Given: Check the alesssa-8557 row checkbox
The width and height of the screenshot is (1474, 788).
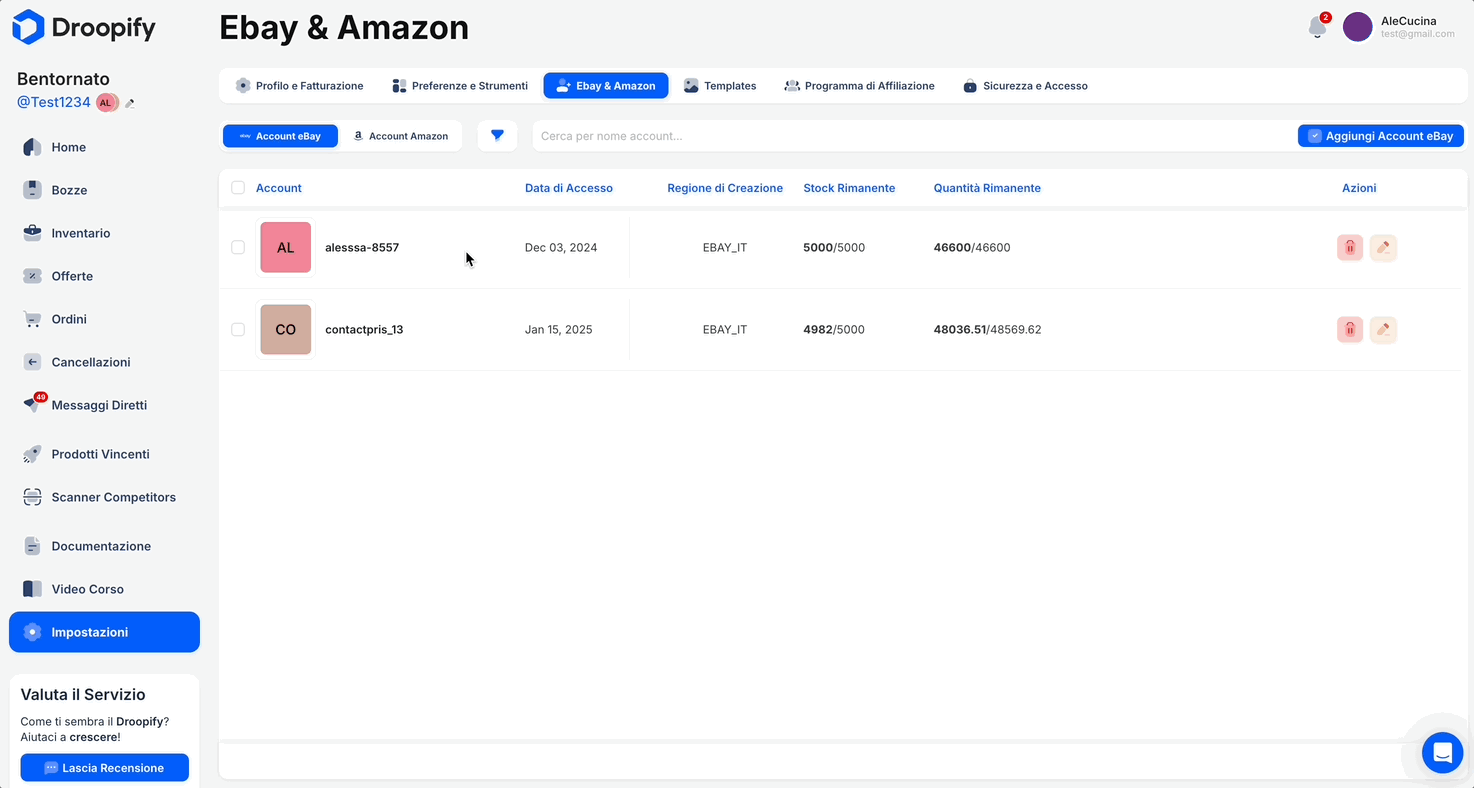Looking at the screenshot, I should click(238, 247).
